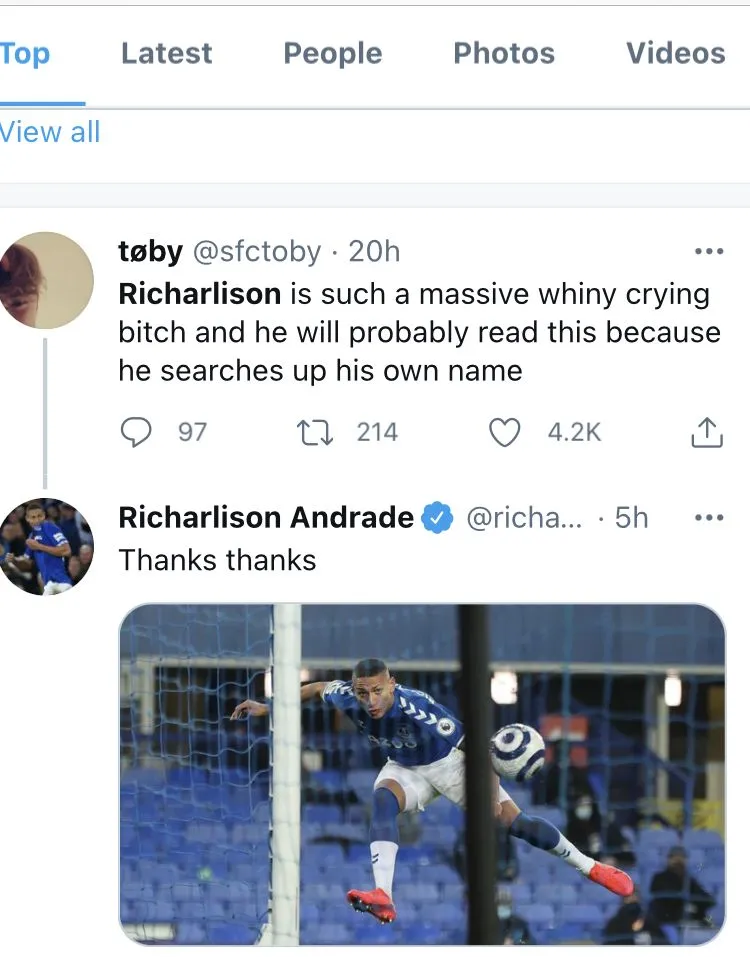Image resolution: width=750 pixels, height=957 pixels.
Task: Switch to the Top tab
Action: coord(25,53)
